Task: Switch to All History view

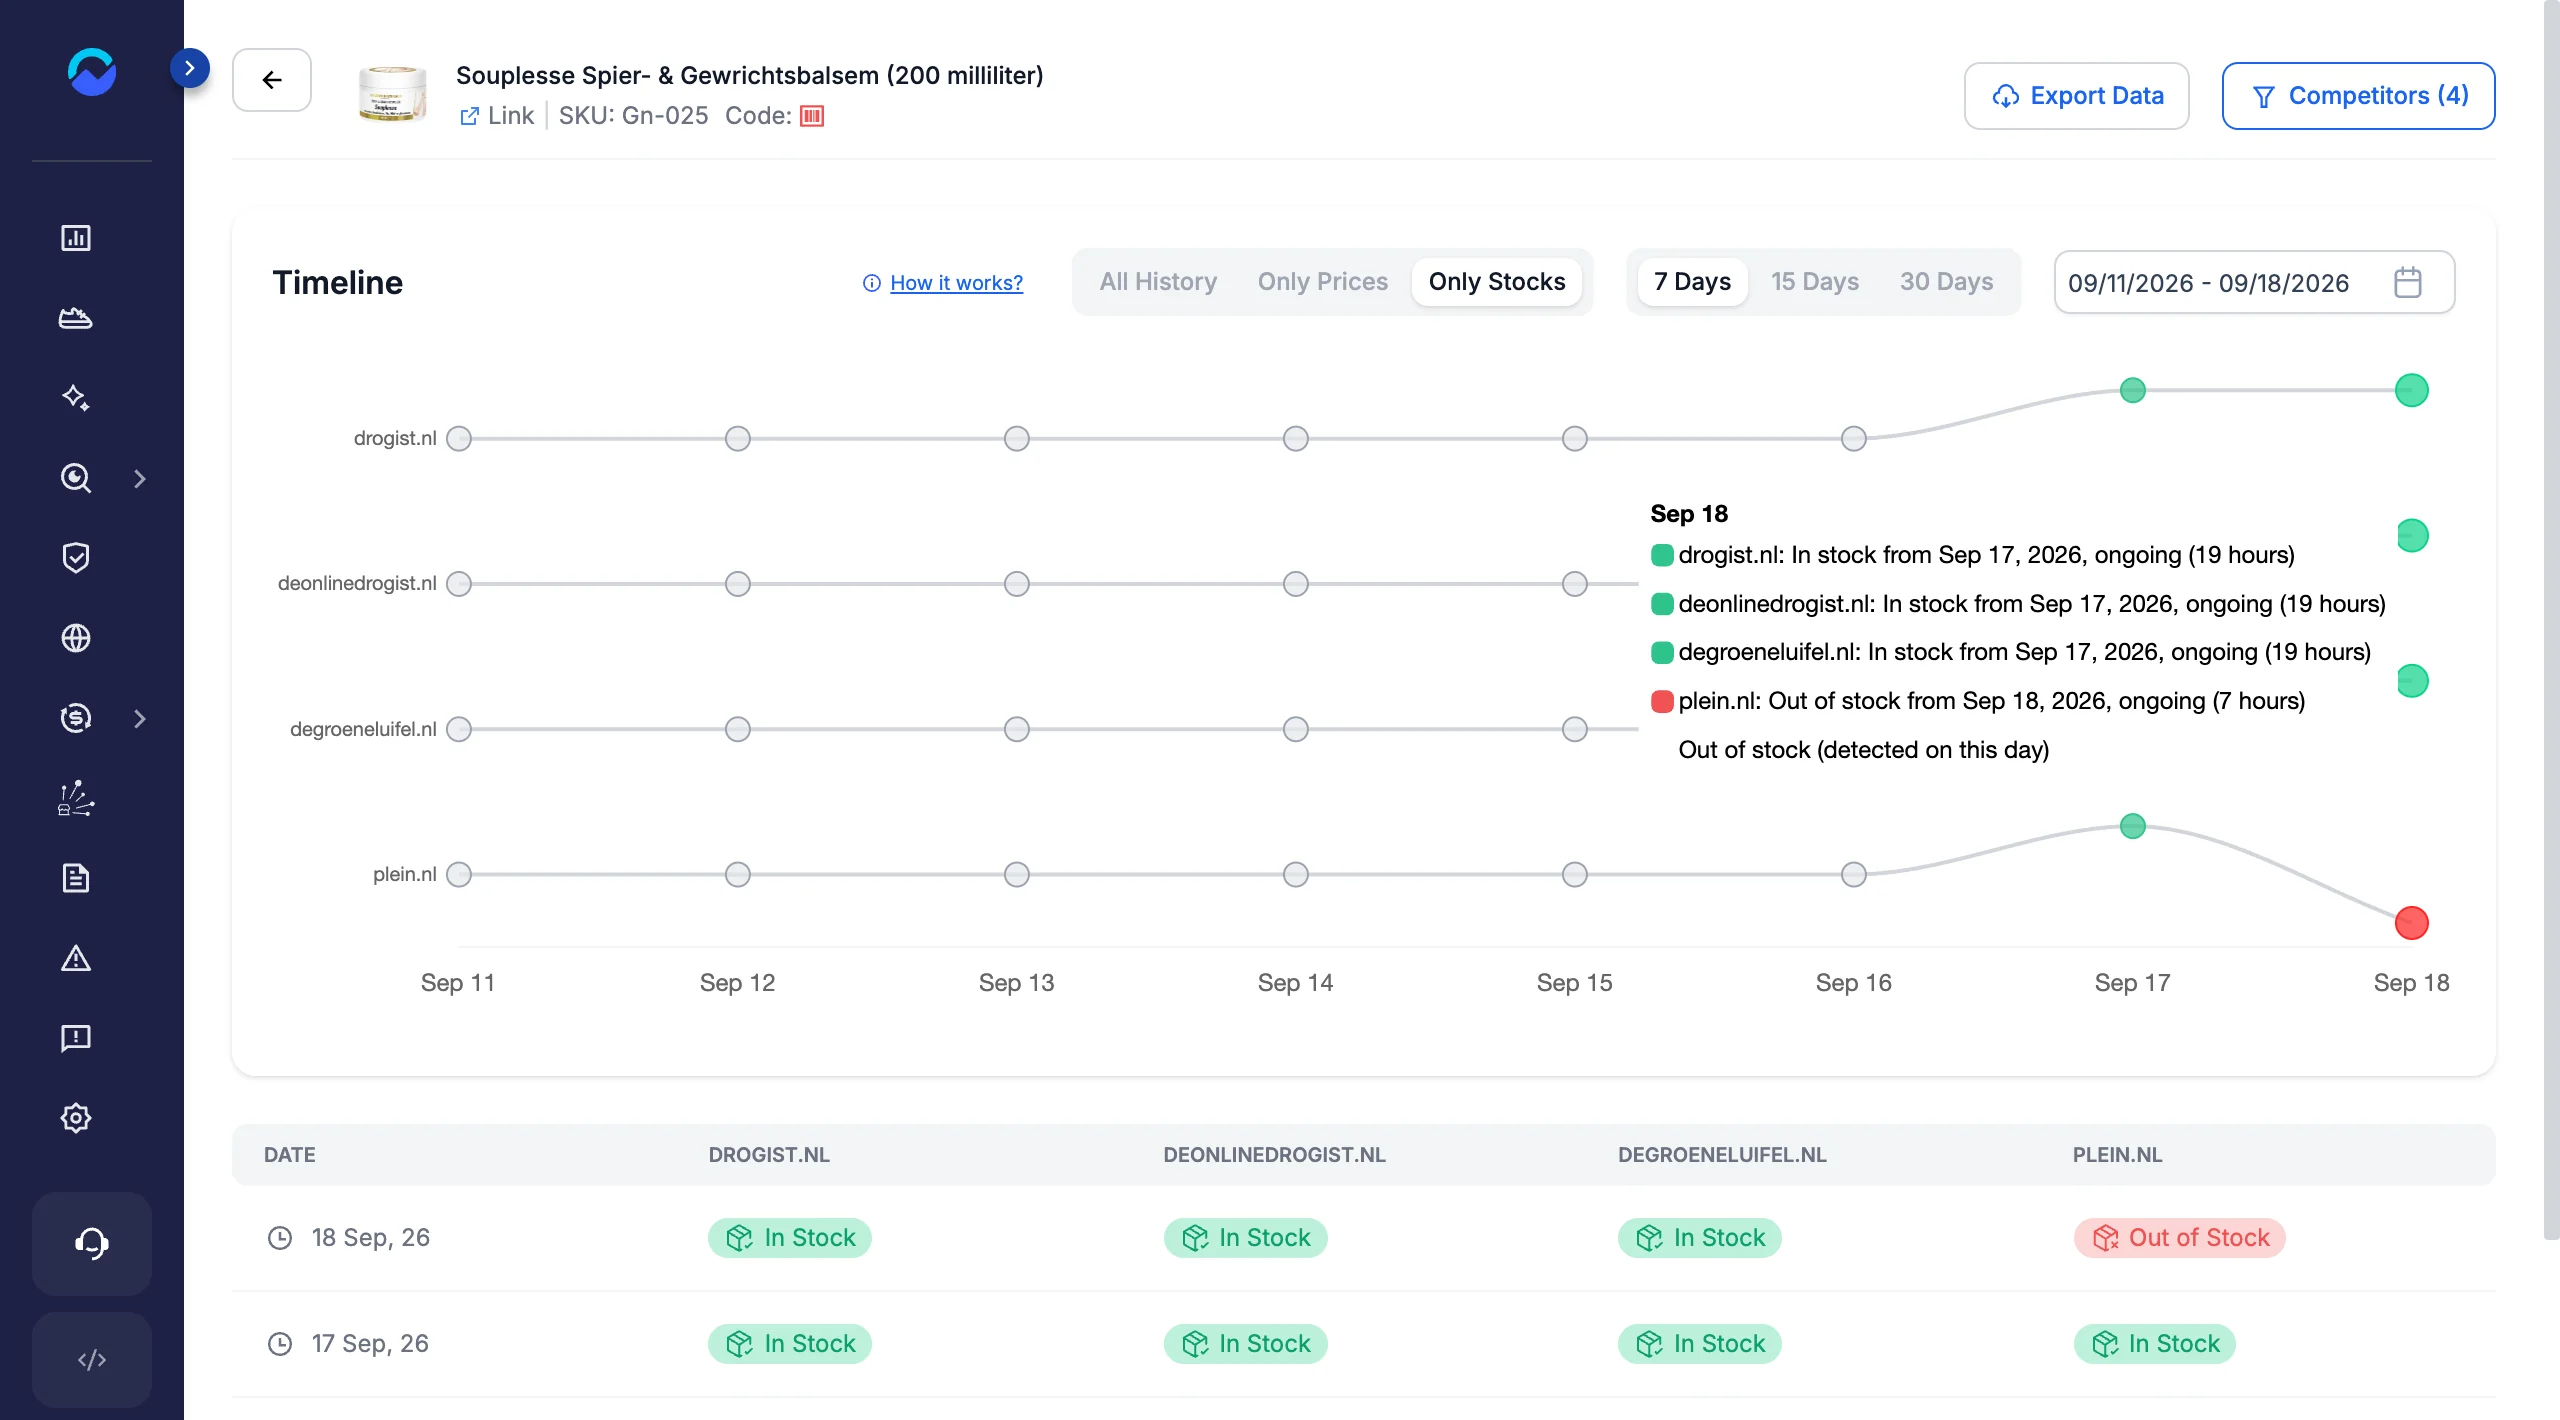Action: coord(1158,282)
